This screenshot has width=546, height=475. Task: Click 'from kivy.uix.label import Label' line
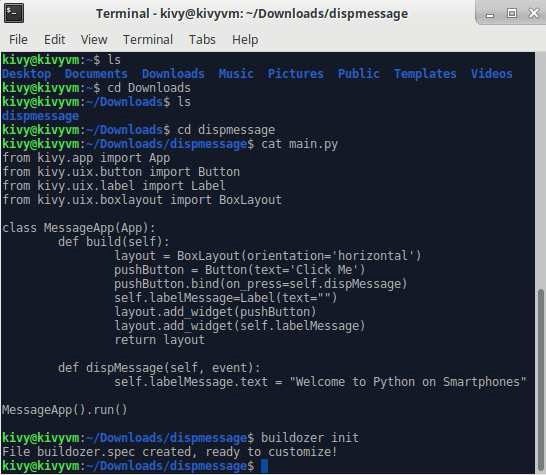114,186
